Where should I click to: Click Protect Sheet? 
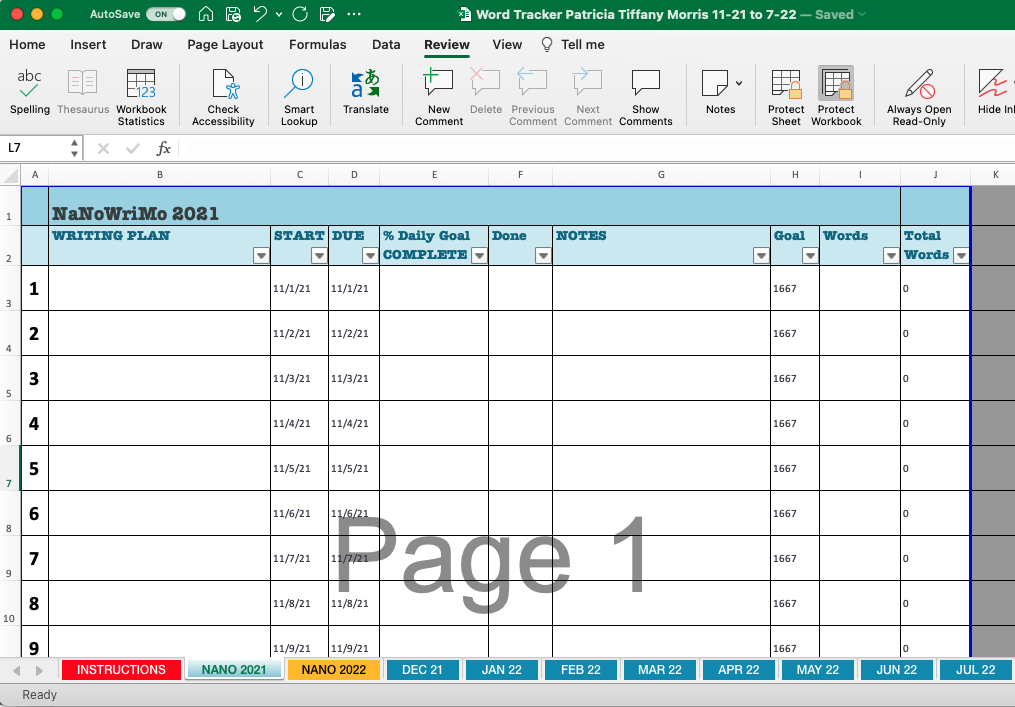point(786,97)
